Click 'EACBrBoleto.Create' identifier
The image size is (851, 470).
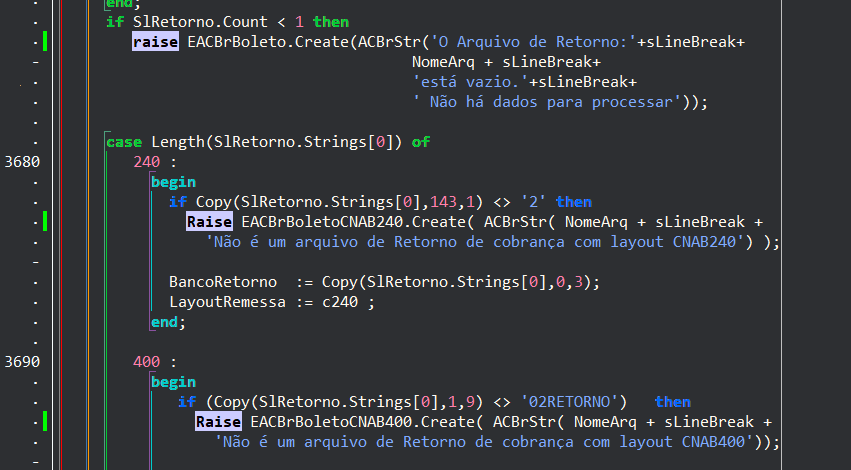[268, 42]
